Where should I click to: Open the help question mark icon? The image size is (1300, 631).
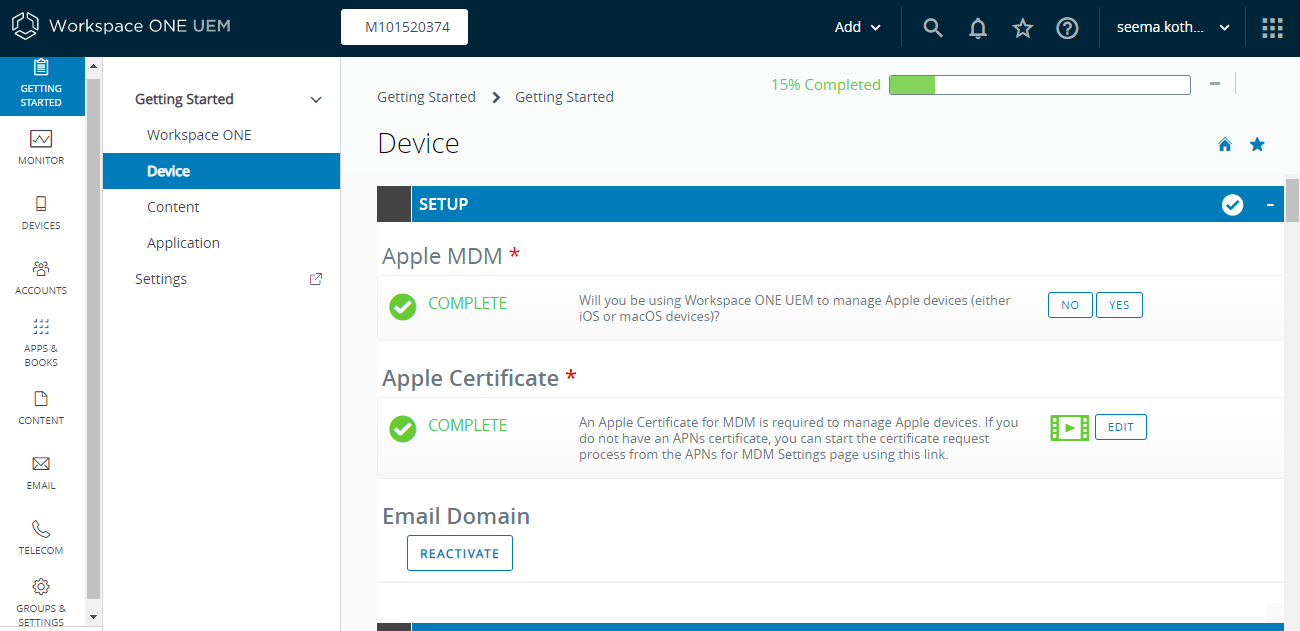click(x=1067, y=28)
